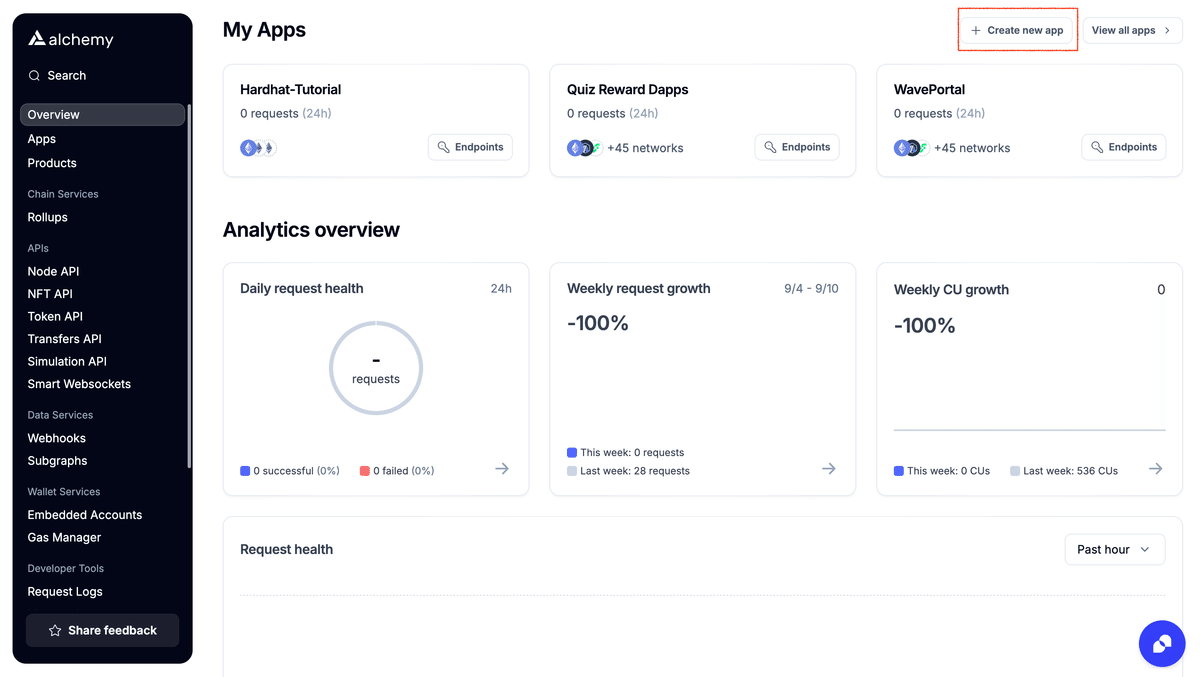Open the Weekly CU growth arrow

click(x=1156, y=468)
